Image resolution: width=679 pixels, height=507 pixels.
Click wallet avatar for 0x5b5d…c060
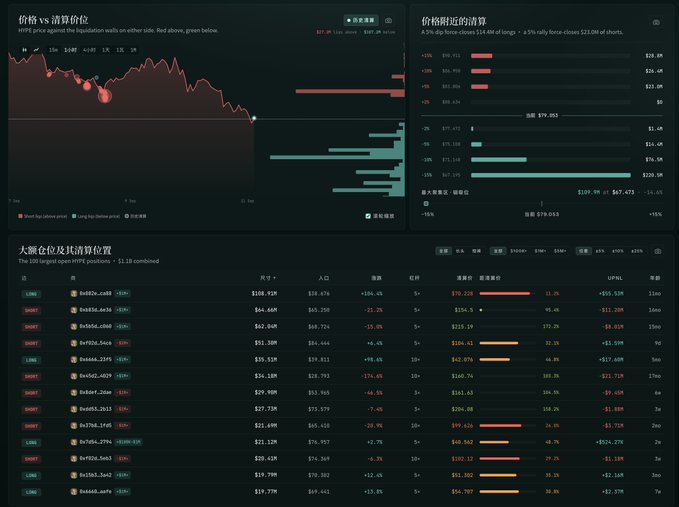pos(74,326)
